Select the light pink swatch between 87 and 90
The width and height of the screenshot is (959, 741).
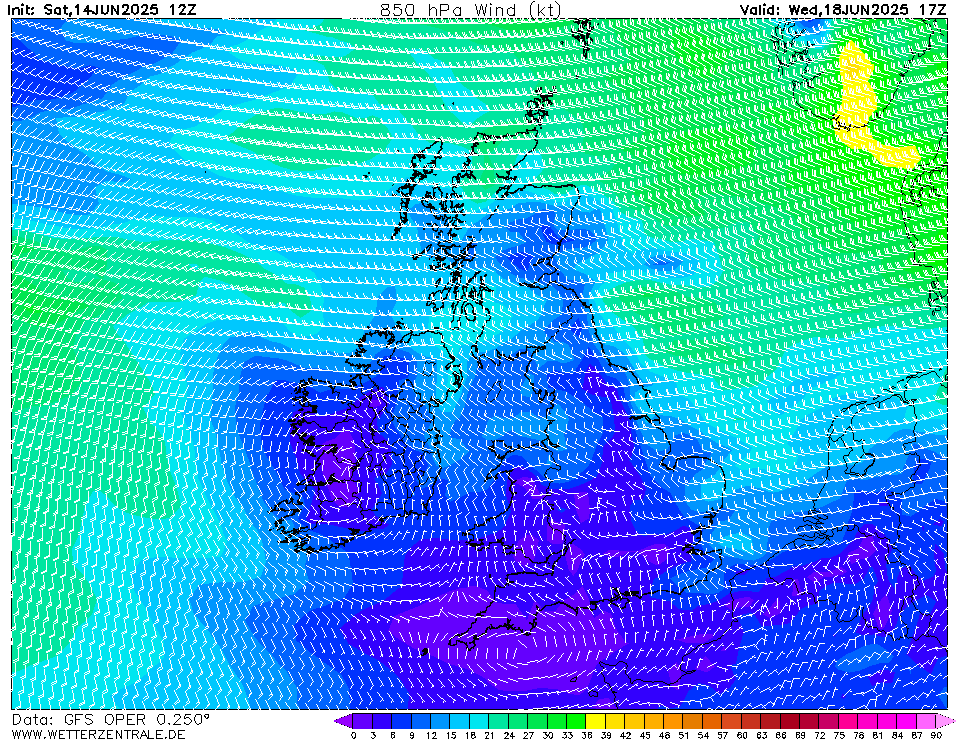[926, 721]
